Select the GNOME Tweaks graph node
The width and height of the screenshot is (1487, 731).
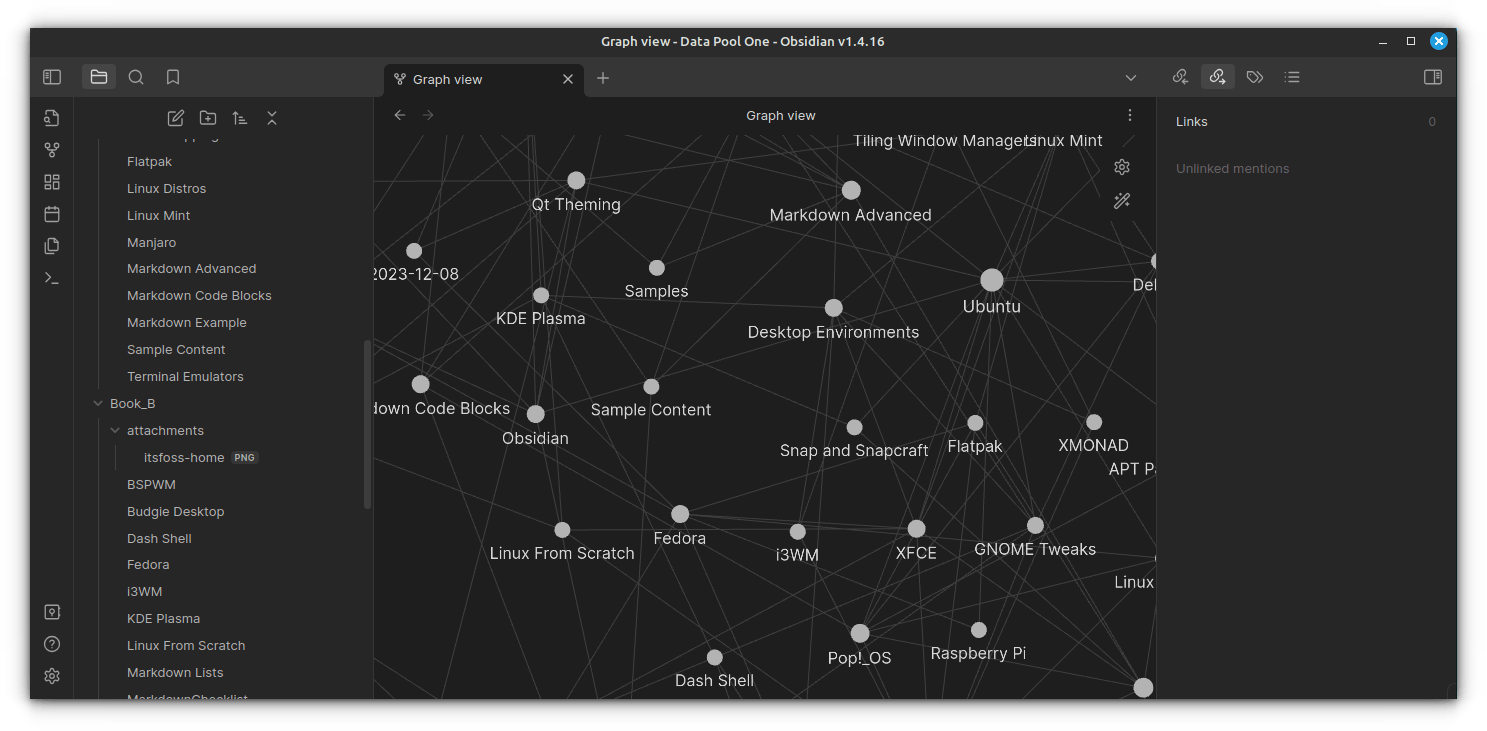click(x=1036, y=526)
